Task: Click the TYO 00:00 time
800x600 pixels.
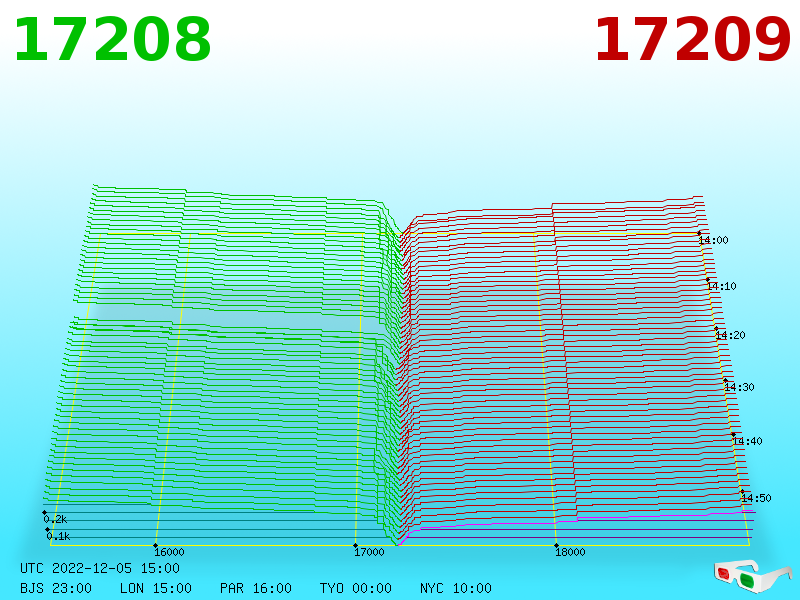Action: click(356, 588)
